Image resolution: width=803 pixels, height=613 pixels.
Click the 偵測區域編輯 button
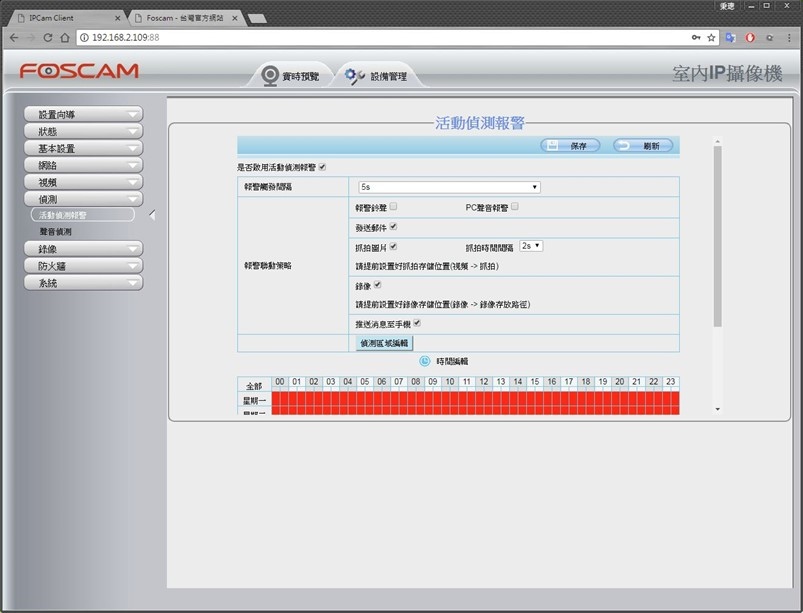tap(384, 343)
